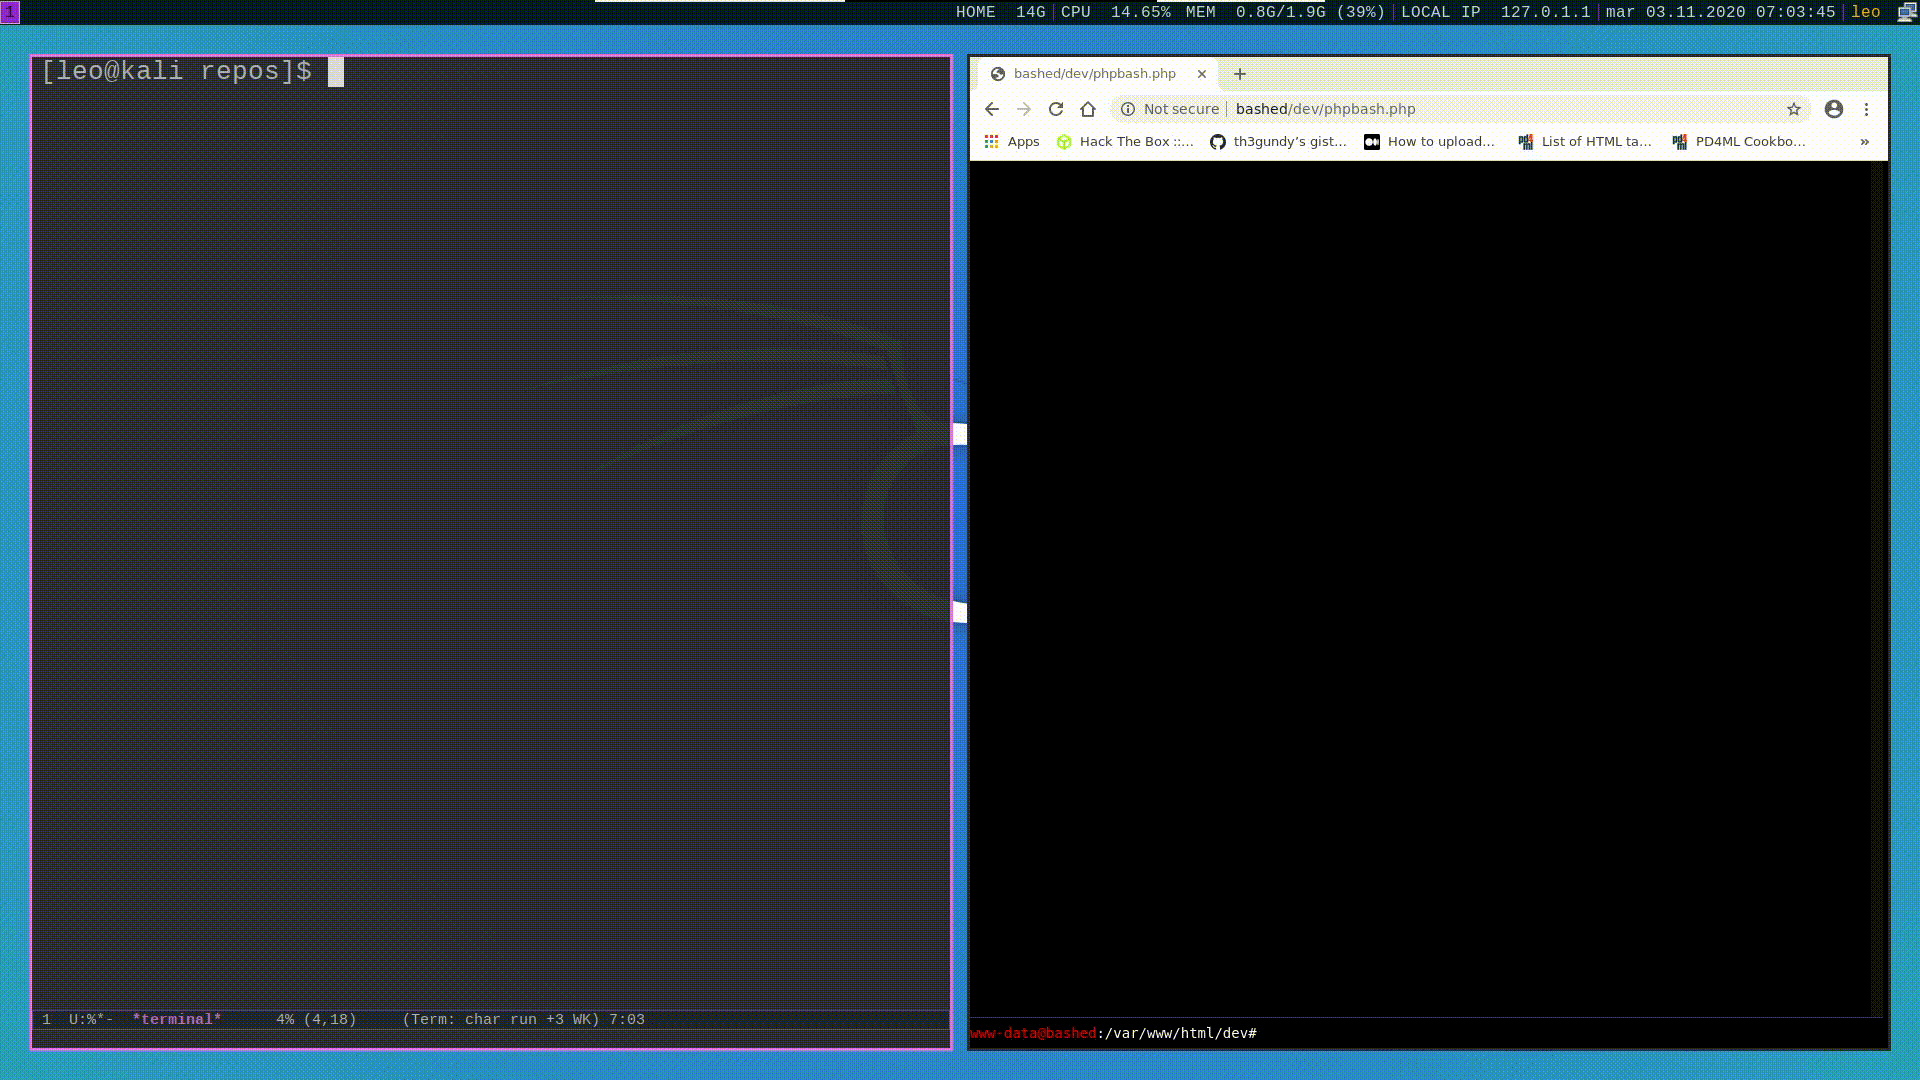Screen dimensions: 1920x1080
Task: View the Not secure site information
Action: coord(1128,109)
